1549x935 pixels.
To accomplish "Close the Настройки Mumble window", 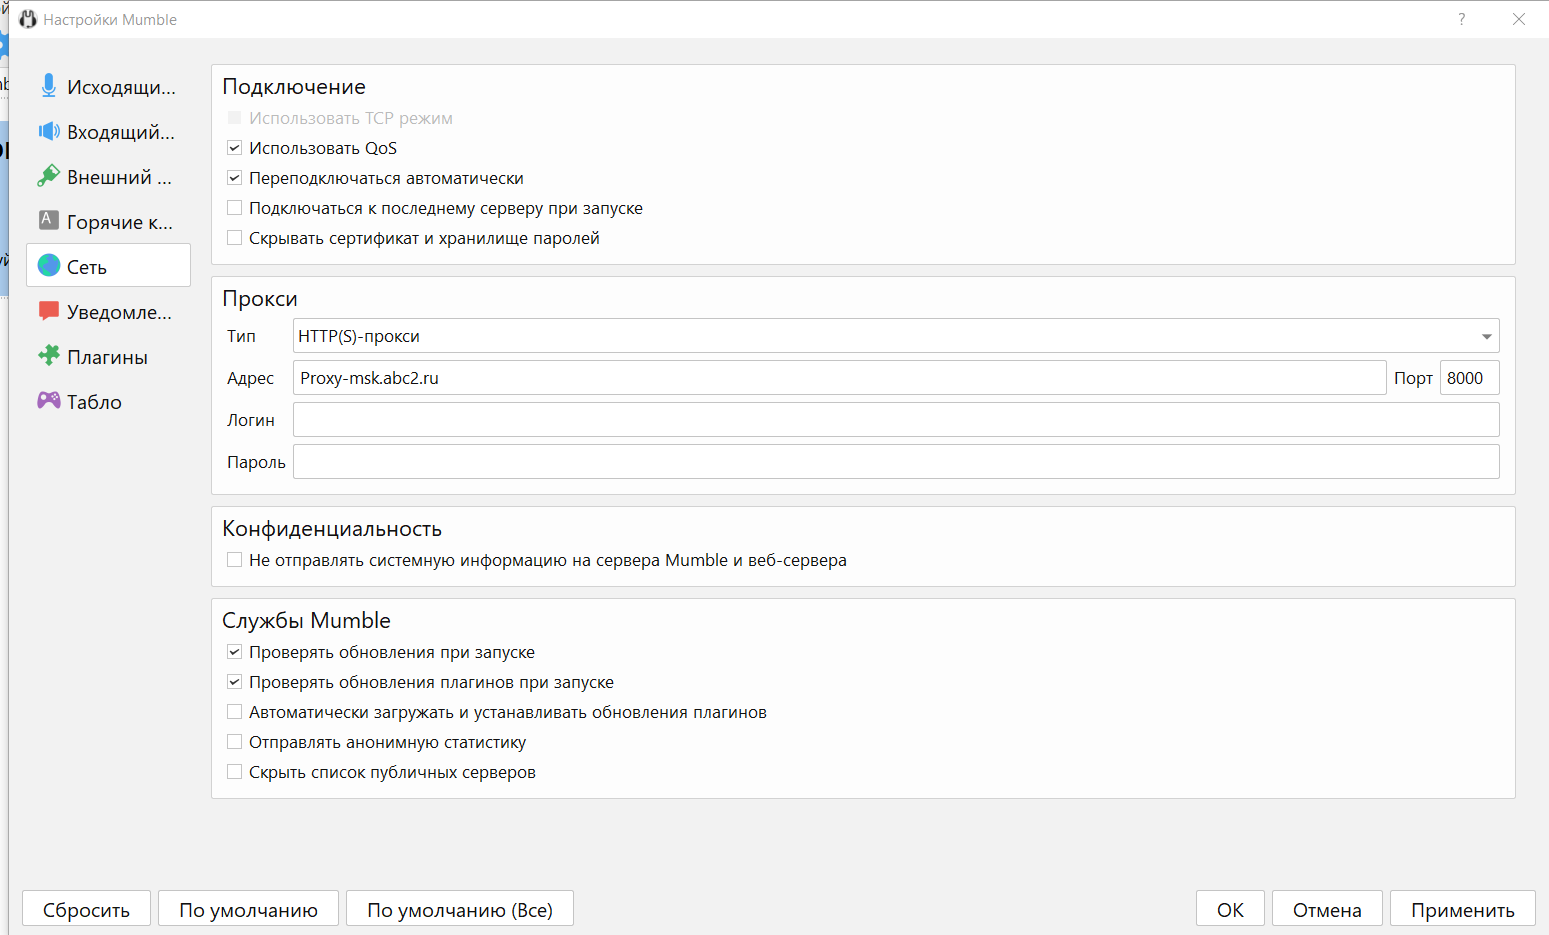I will coord(1518,19).
